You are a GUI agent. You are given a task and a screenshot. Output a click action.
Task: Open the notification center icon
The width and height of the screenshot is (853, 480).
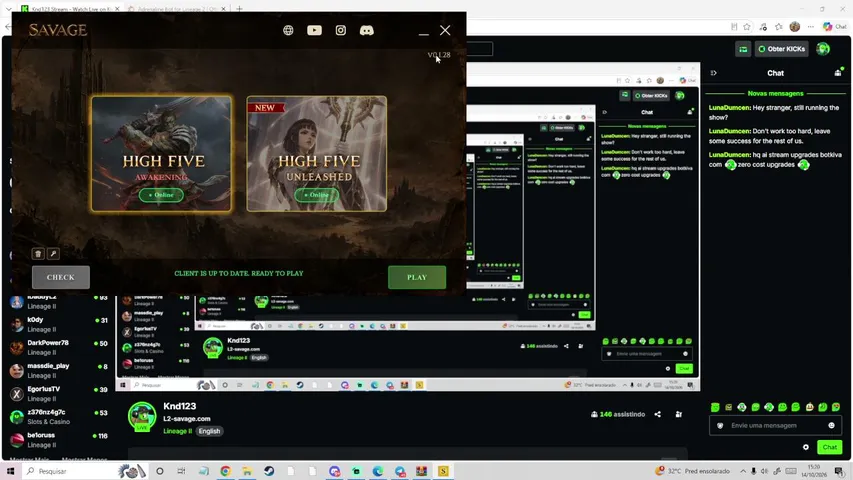point(839,471)
